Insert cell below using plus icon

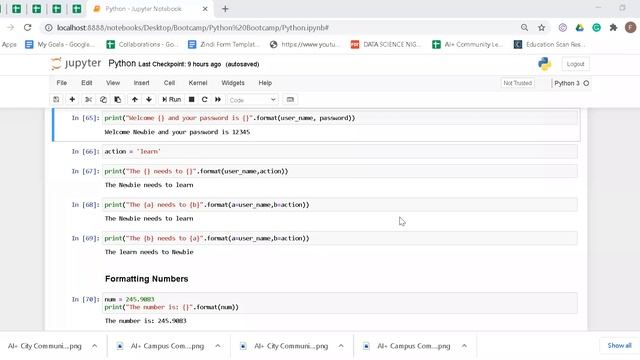tap(72, 100)
